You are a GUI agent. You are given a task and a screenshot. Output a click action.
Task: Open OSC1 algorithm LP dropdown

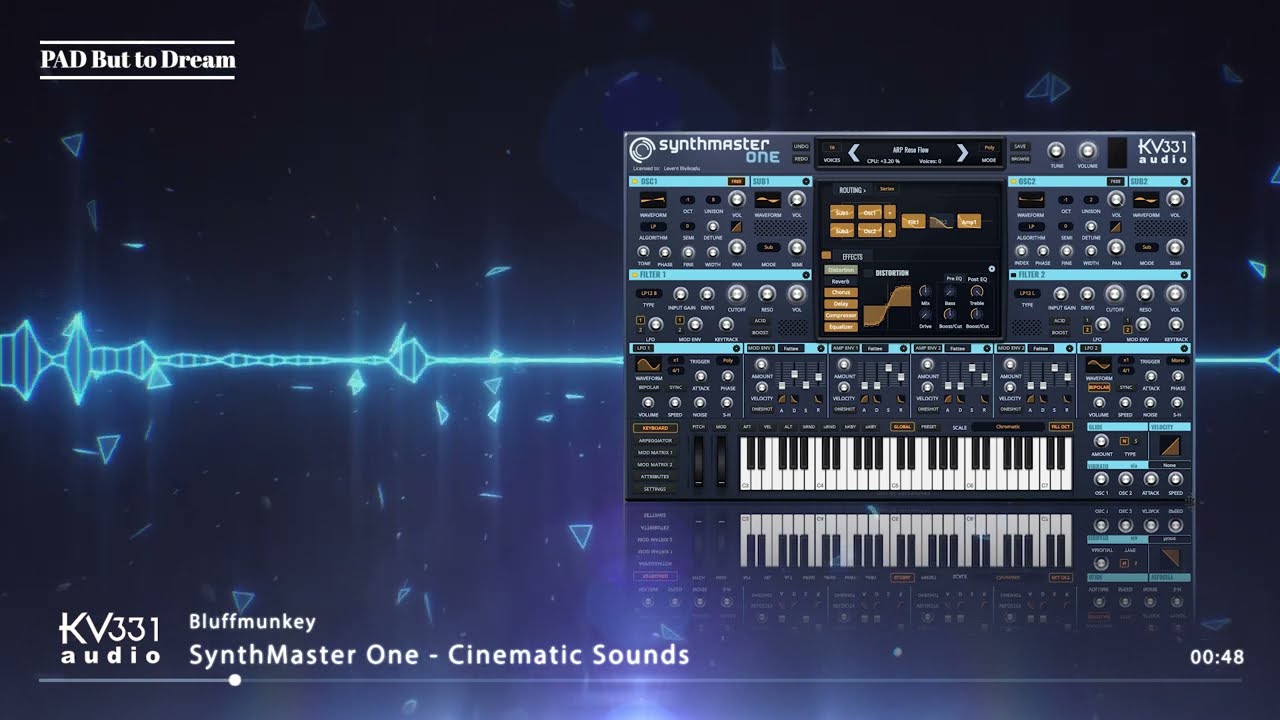pos(653,227)
